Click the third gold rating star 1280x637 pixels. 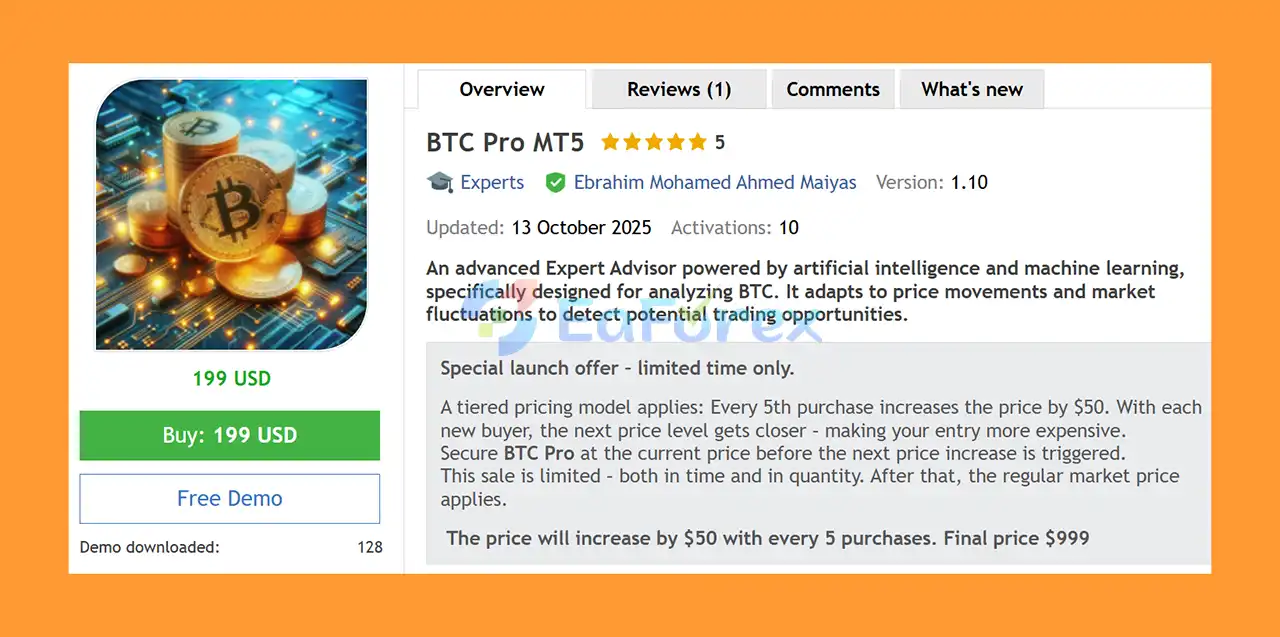[x=653, y=142]
